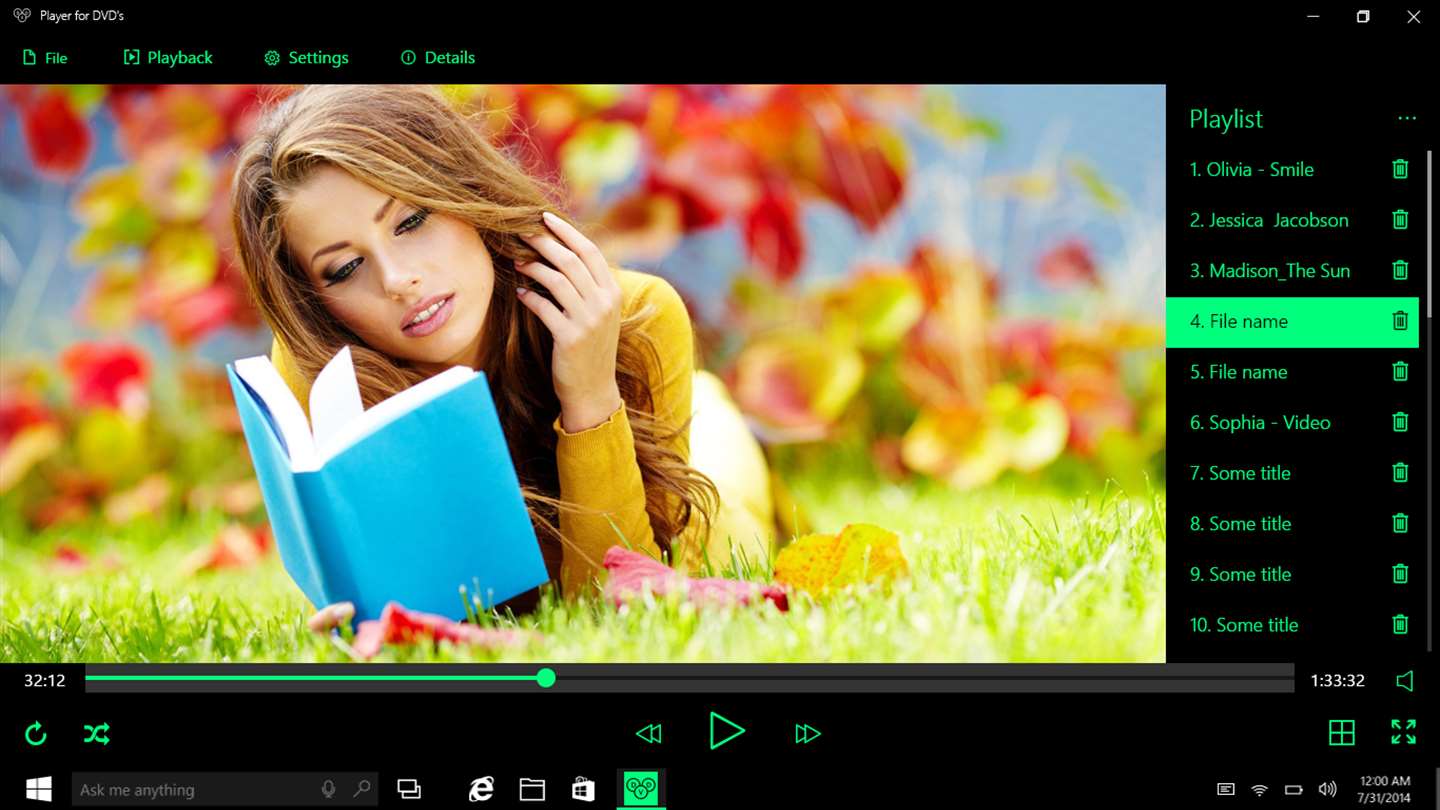1440x810 pixels.
Task: Select highlighted 4. File name entry
Action: 1292,321
